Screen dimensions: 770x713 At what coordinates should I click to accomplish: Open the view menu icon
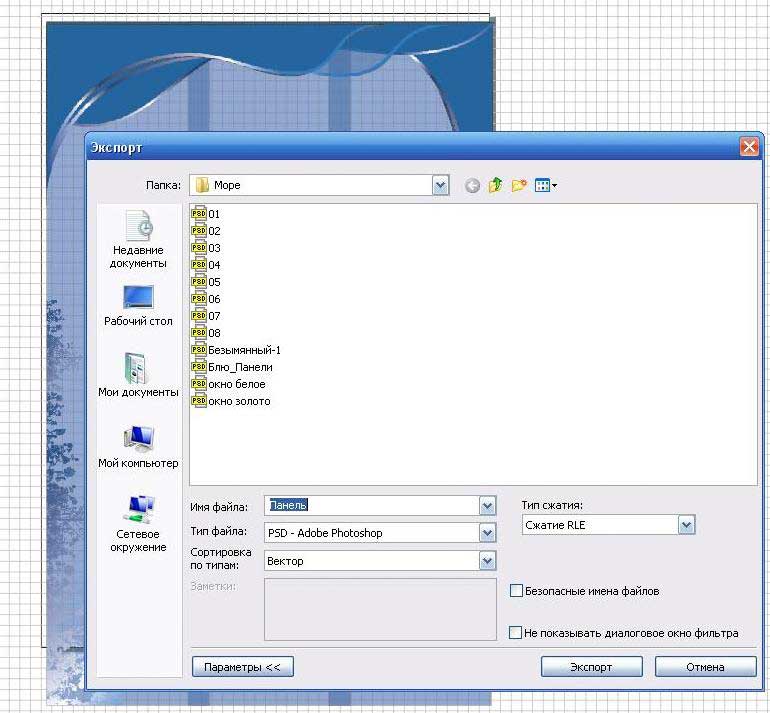coord(546,186)
